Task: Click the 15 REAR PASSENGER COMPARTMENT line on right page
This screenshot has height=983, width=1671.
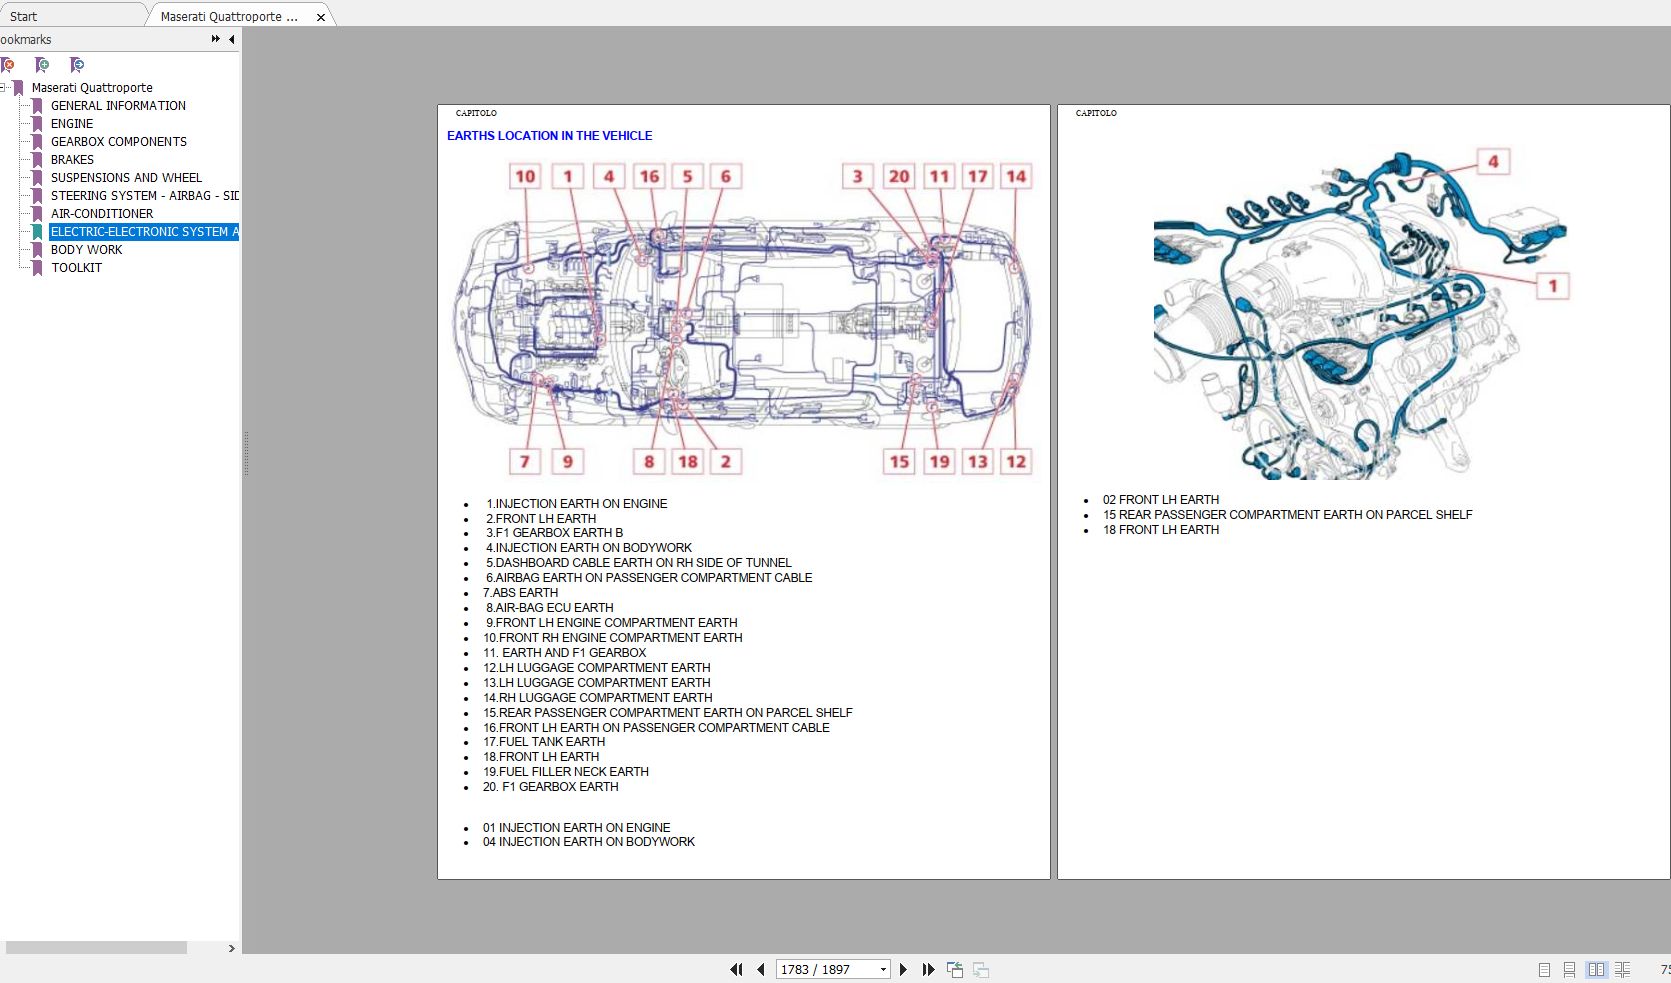Action: click(x=1287, y=515)
